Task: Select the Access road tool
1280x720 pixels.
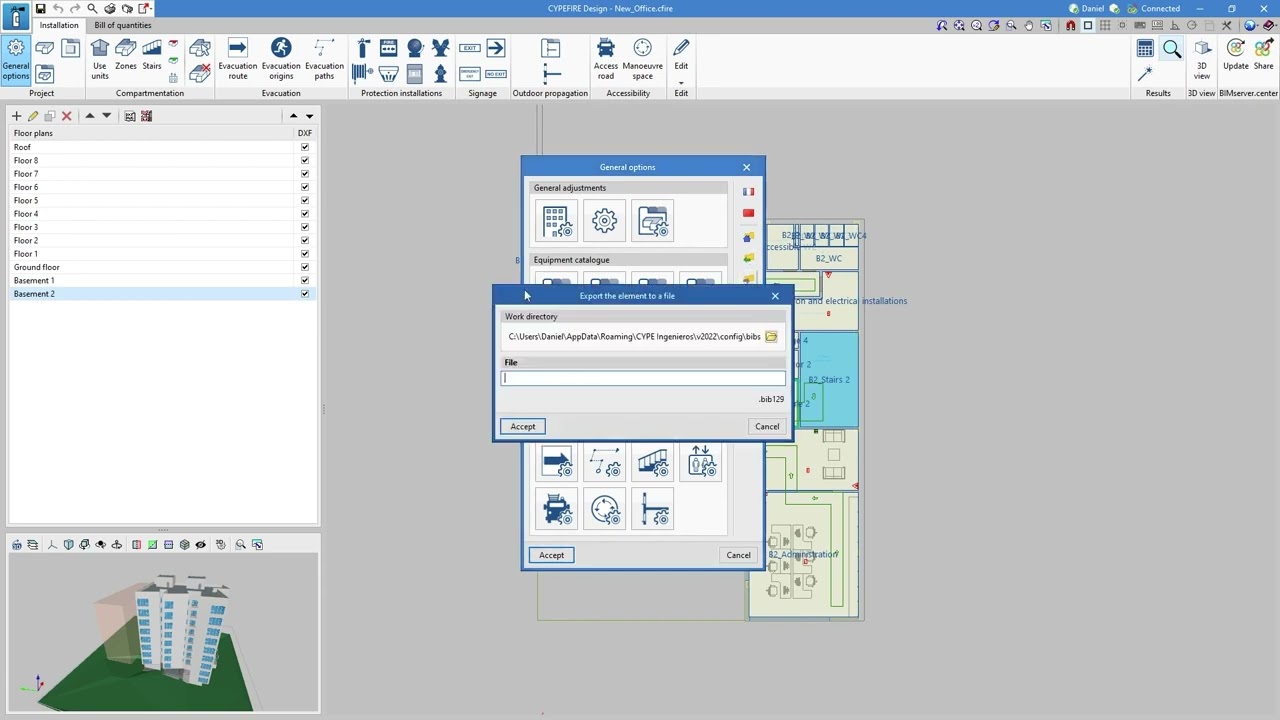Action: click(x=606, y=59)
